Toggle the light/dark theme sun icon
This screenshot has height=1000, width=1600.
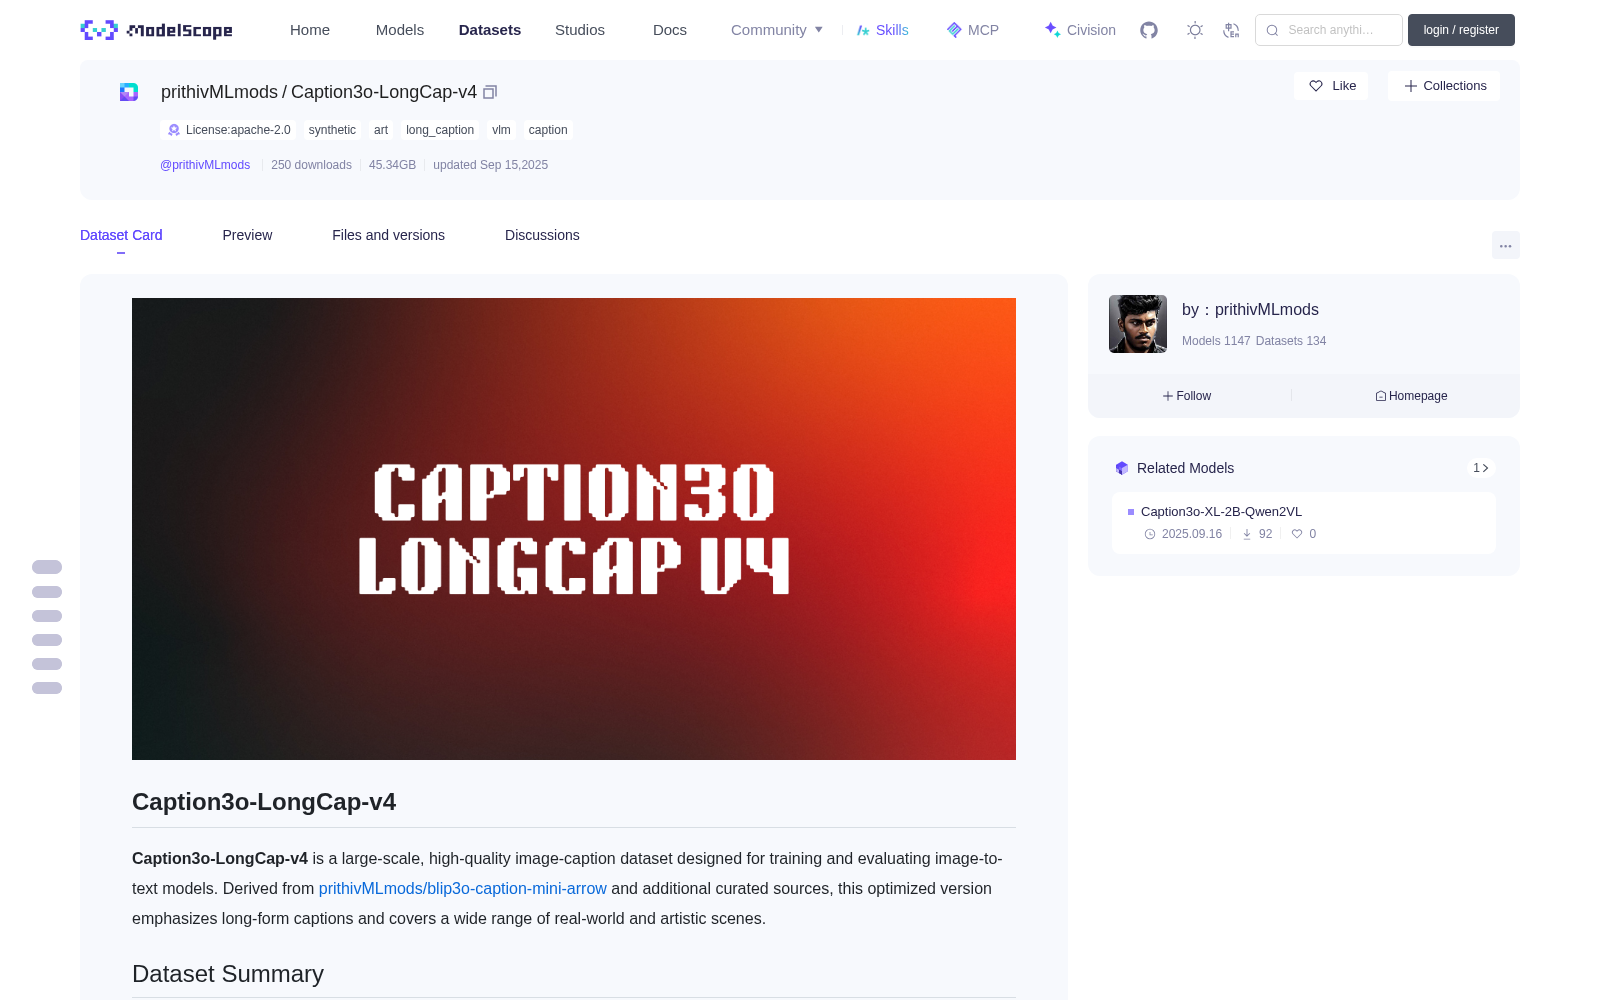pyautogui.click(x=1195, y=30)
